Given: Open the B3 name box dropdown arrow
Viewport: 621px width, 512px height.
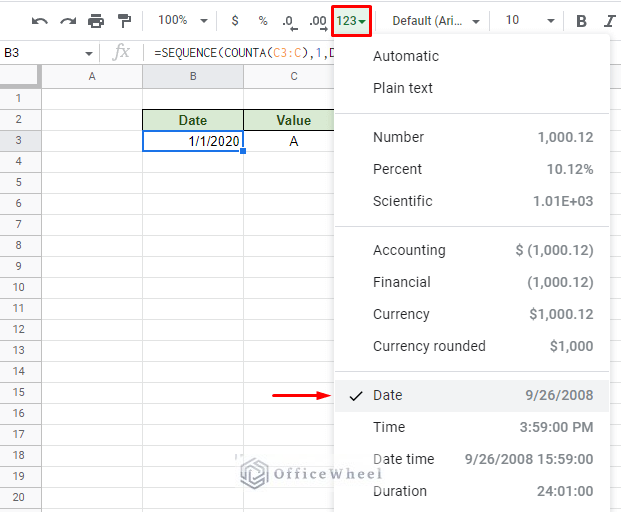Looking at the screenshot, I should pos(89,53).
